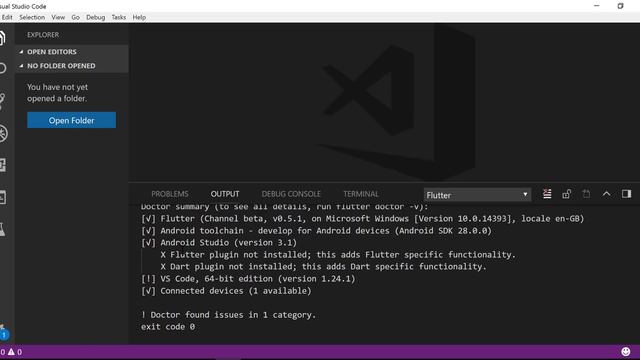Click the smiley feedback icon in status bar
The height and width of the screenshot is (360, 640).
click(x=625, y=351)
